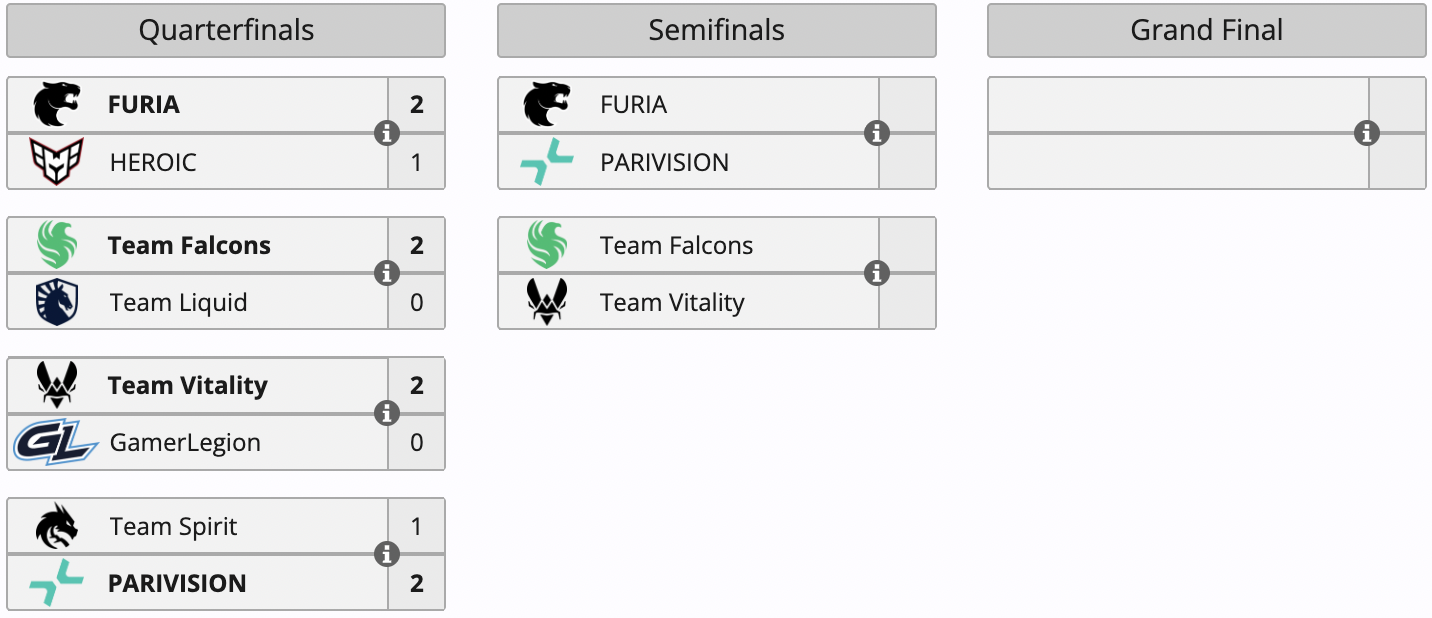The height and width of the screenshot is (618, 1432).
Task: Open info for Team Falcons vs Team Liquid
Action: pos(387,273)
